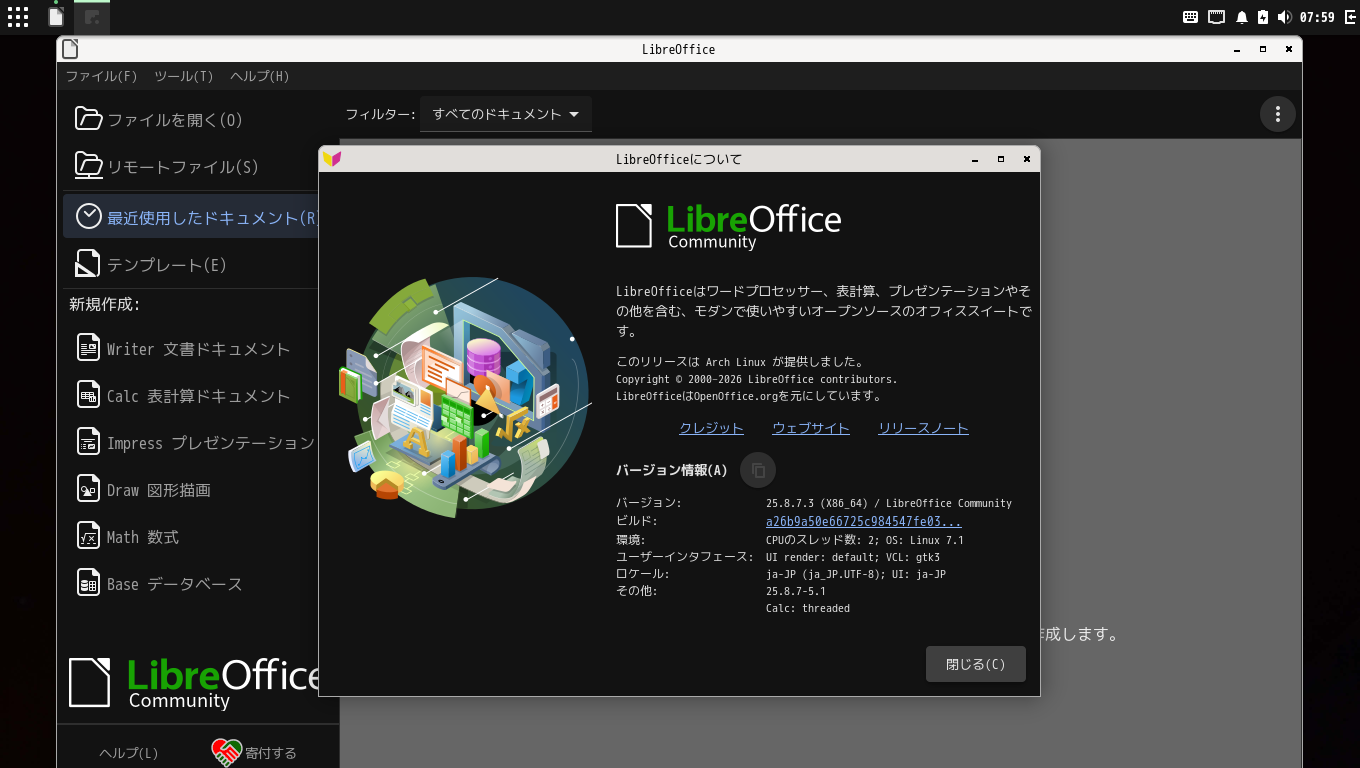1360x768 pixels.
Task: Click the display panel icon in the tray
Action: coord(1217,17)
